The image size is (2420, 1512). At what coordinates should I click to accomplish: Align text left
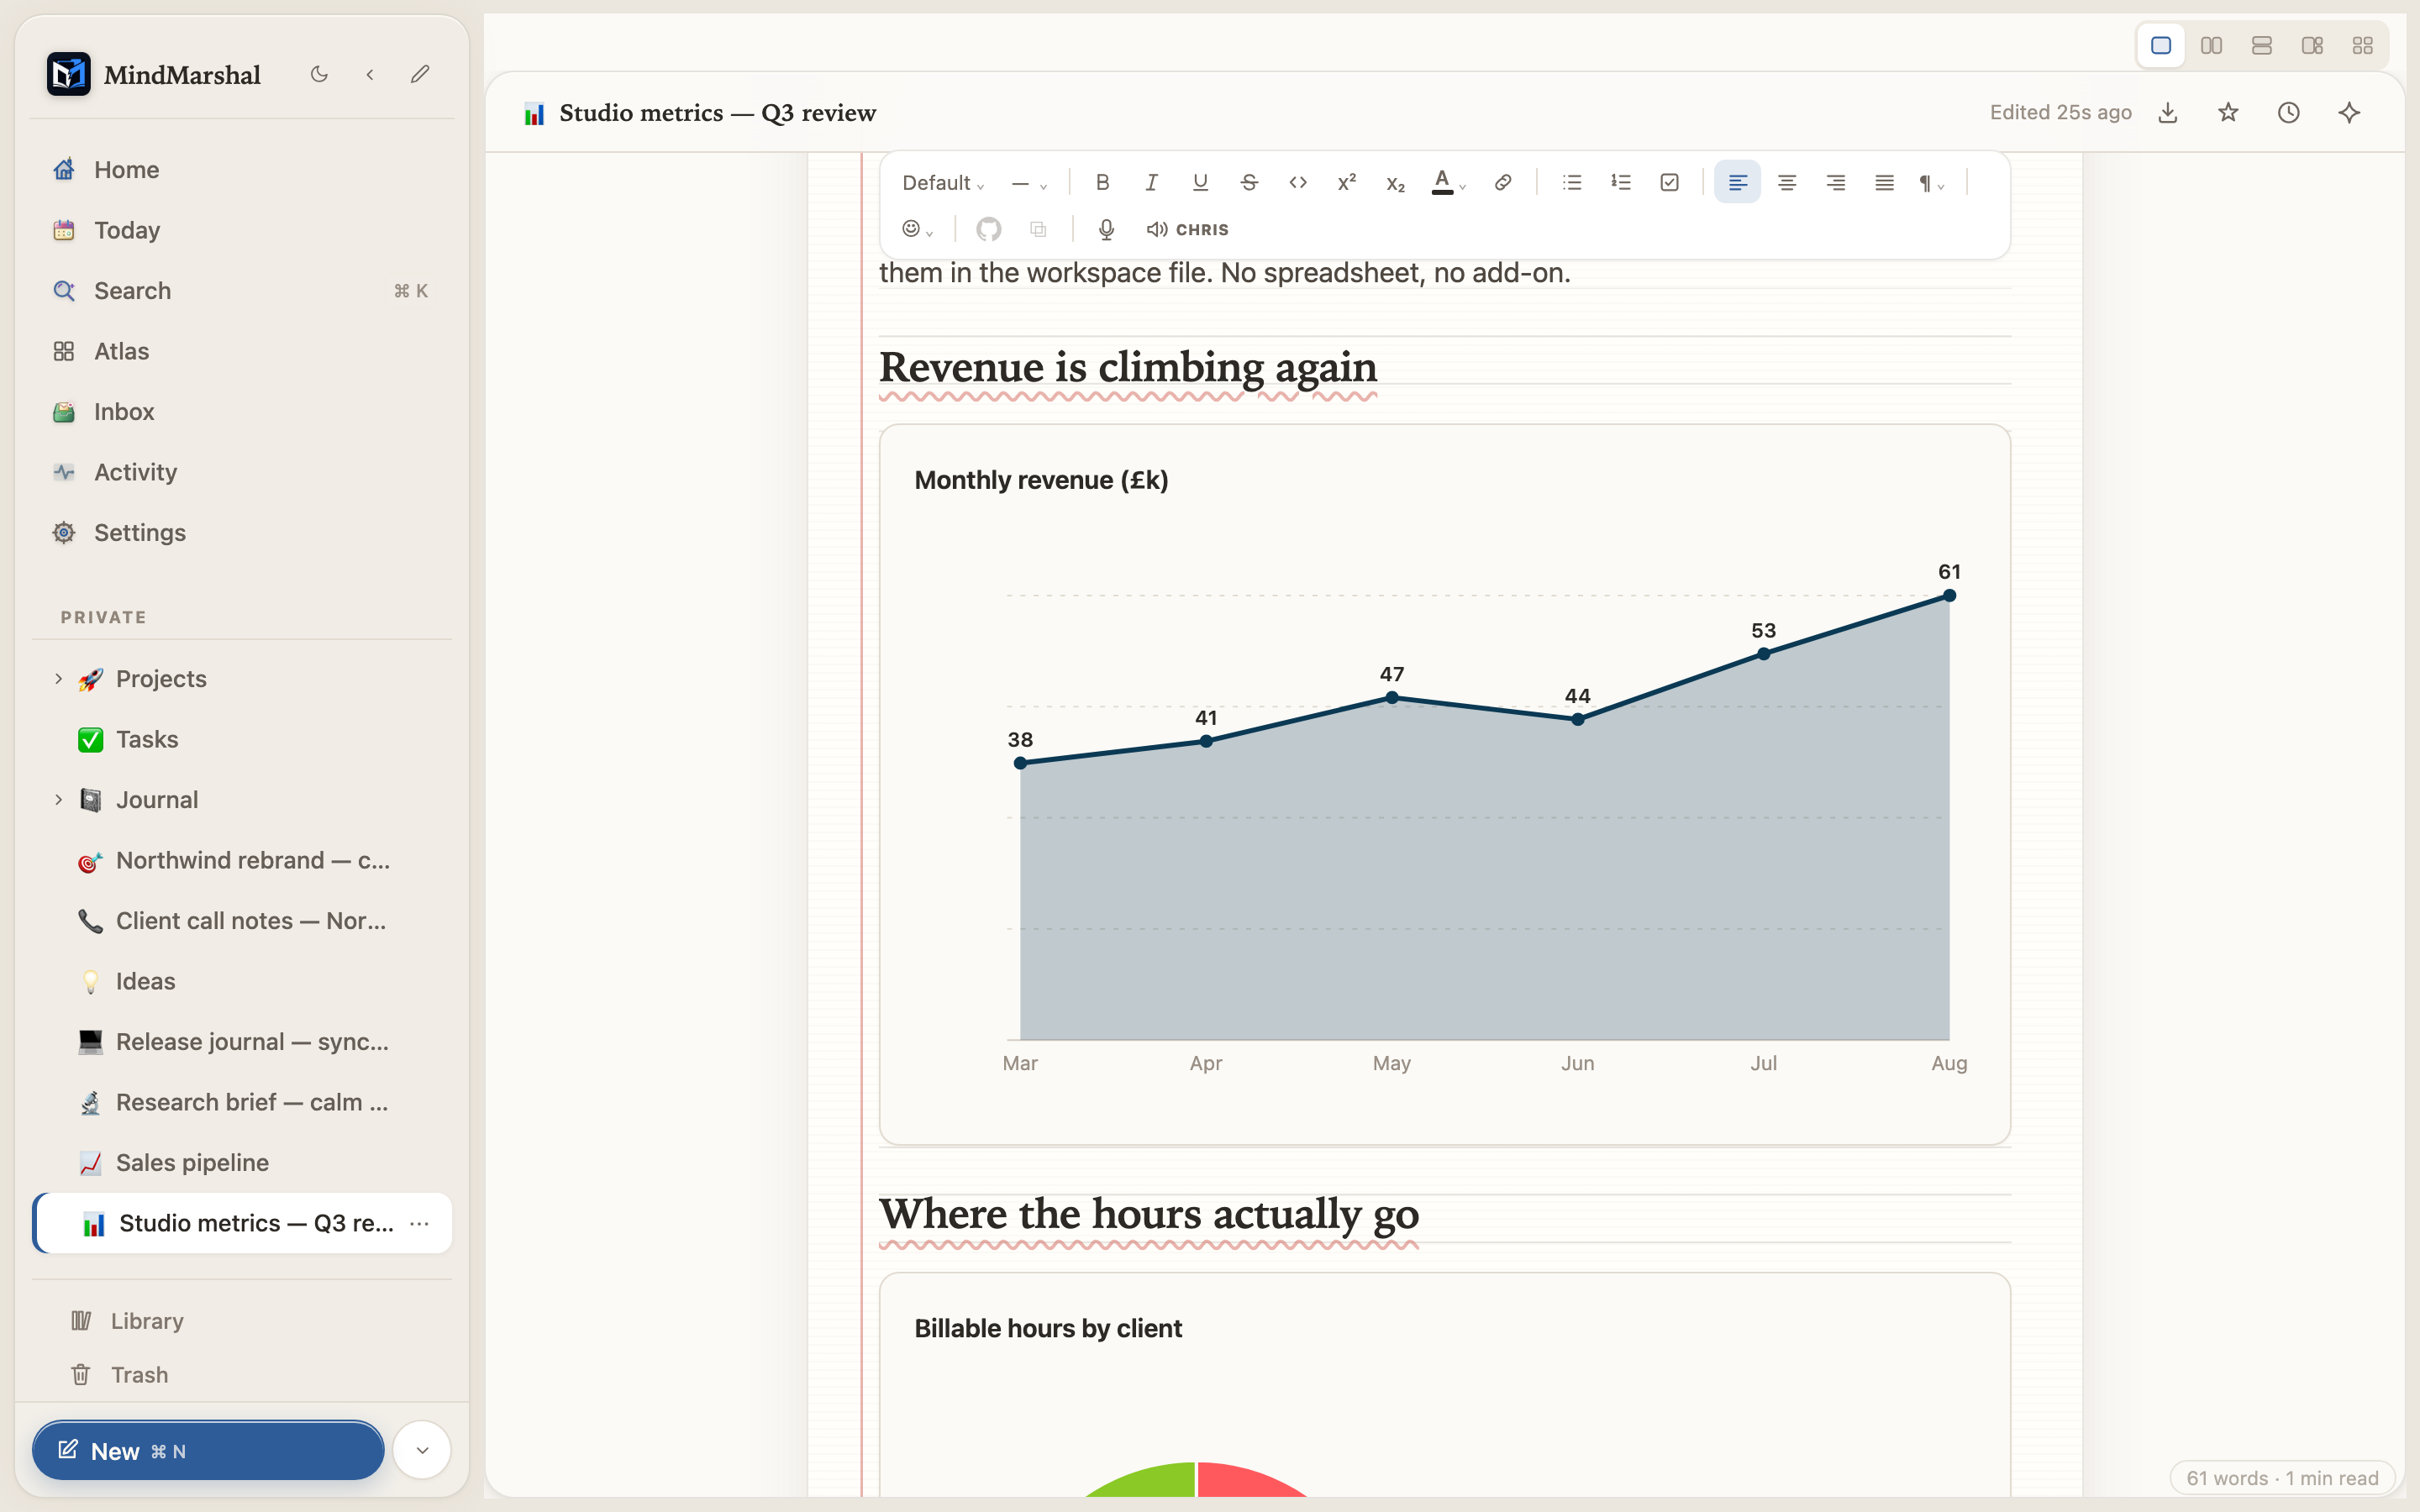pyautogui.click(x=1738, y=183)
